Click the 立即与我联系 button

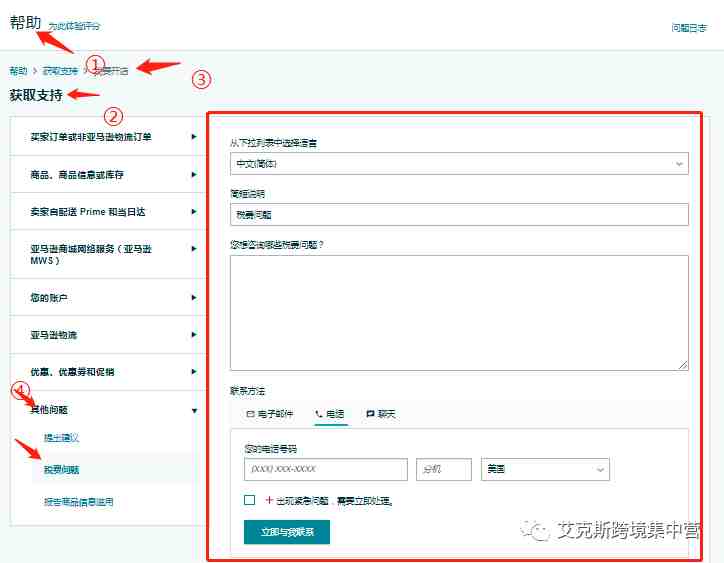pos(287,532)
